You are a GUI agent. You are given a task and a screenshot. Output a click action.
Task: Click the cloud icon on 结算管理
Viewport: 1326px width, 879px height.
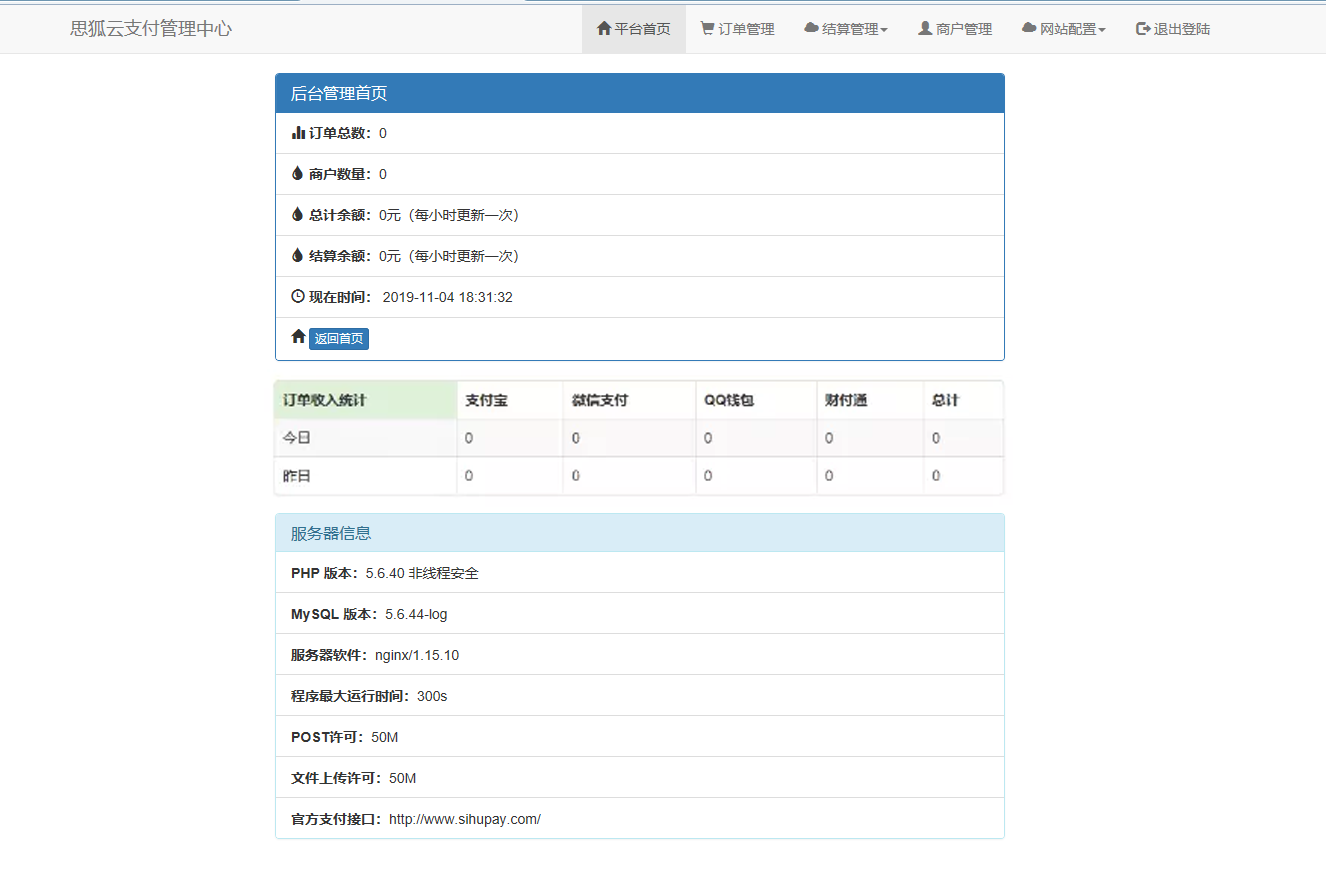tap(810, 28)
